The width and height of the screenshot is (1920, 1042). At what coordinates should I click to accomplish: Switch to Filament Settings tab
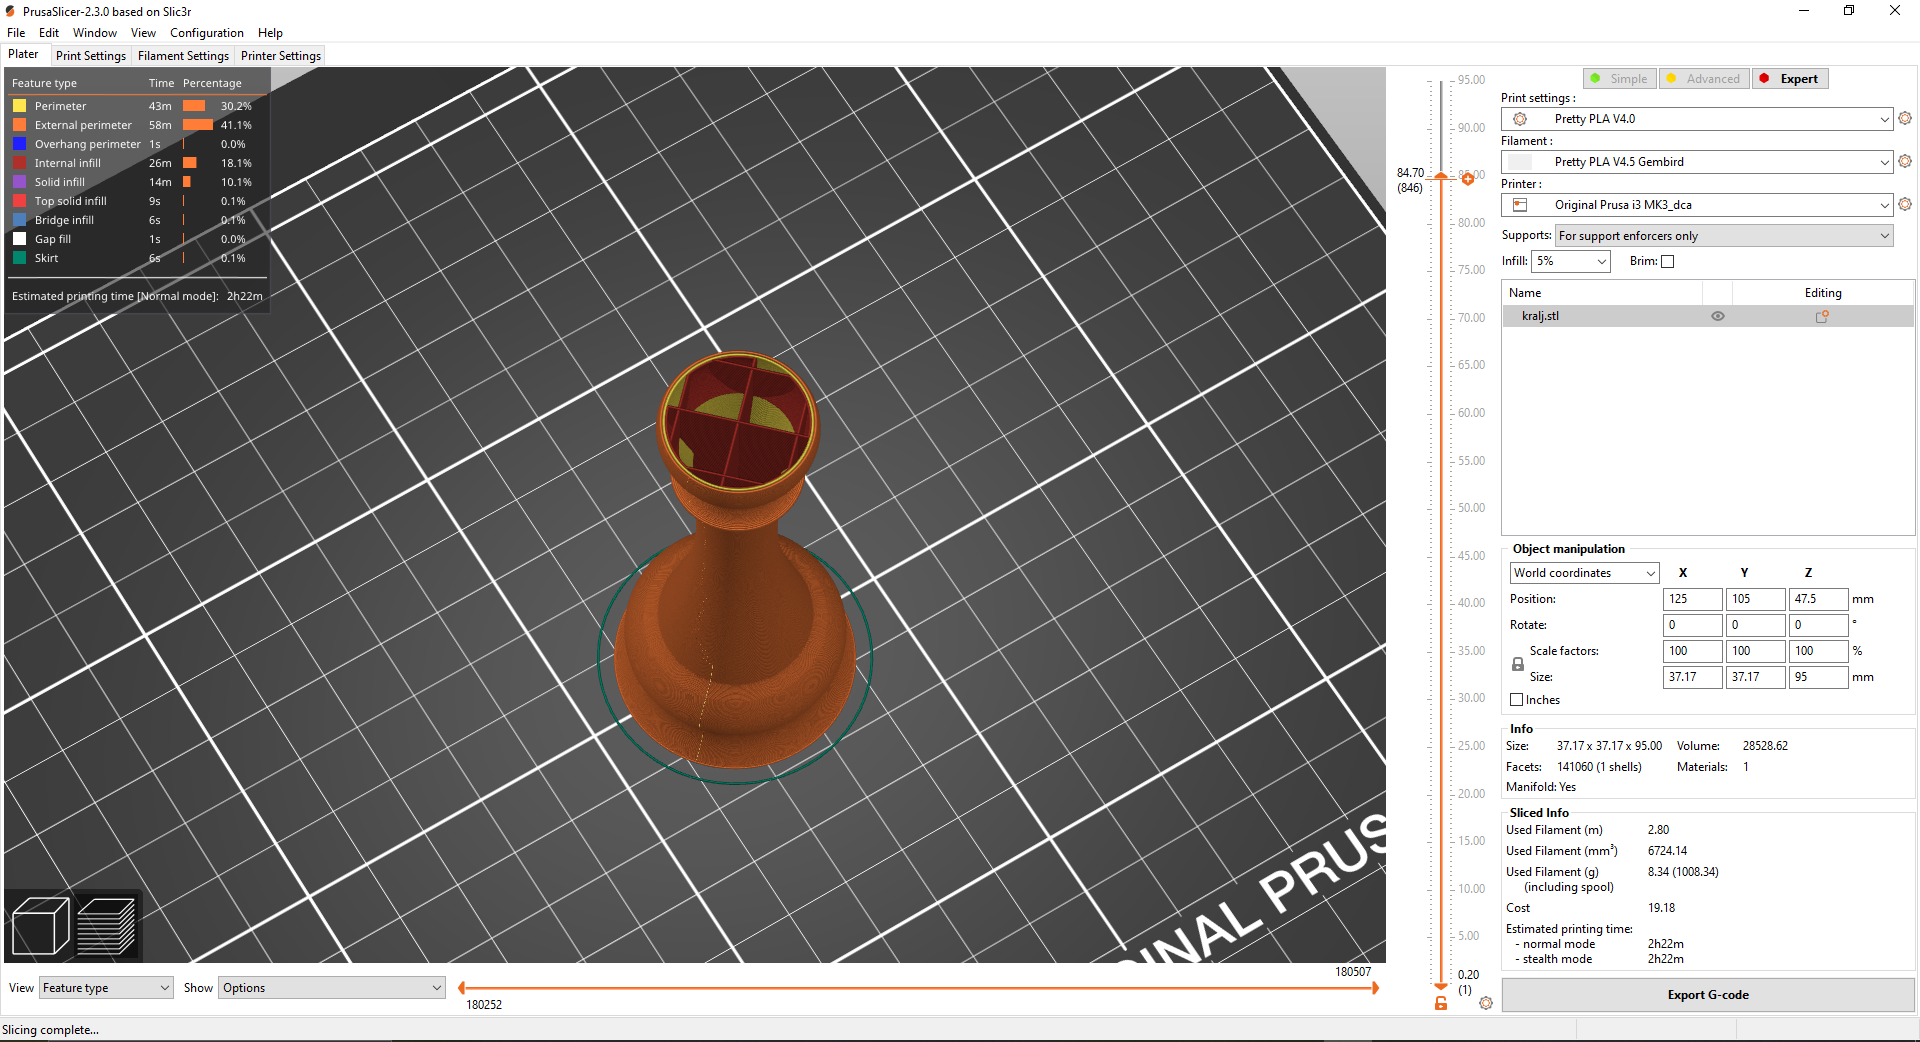(183, 56)
